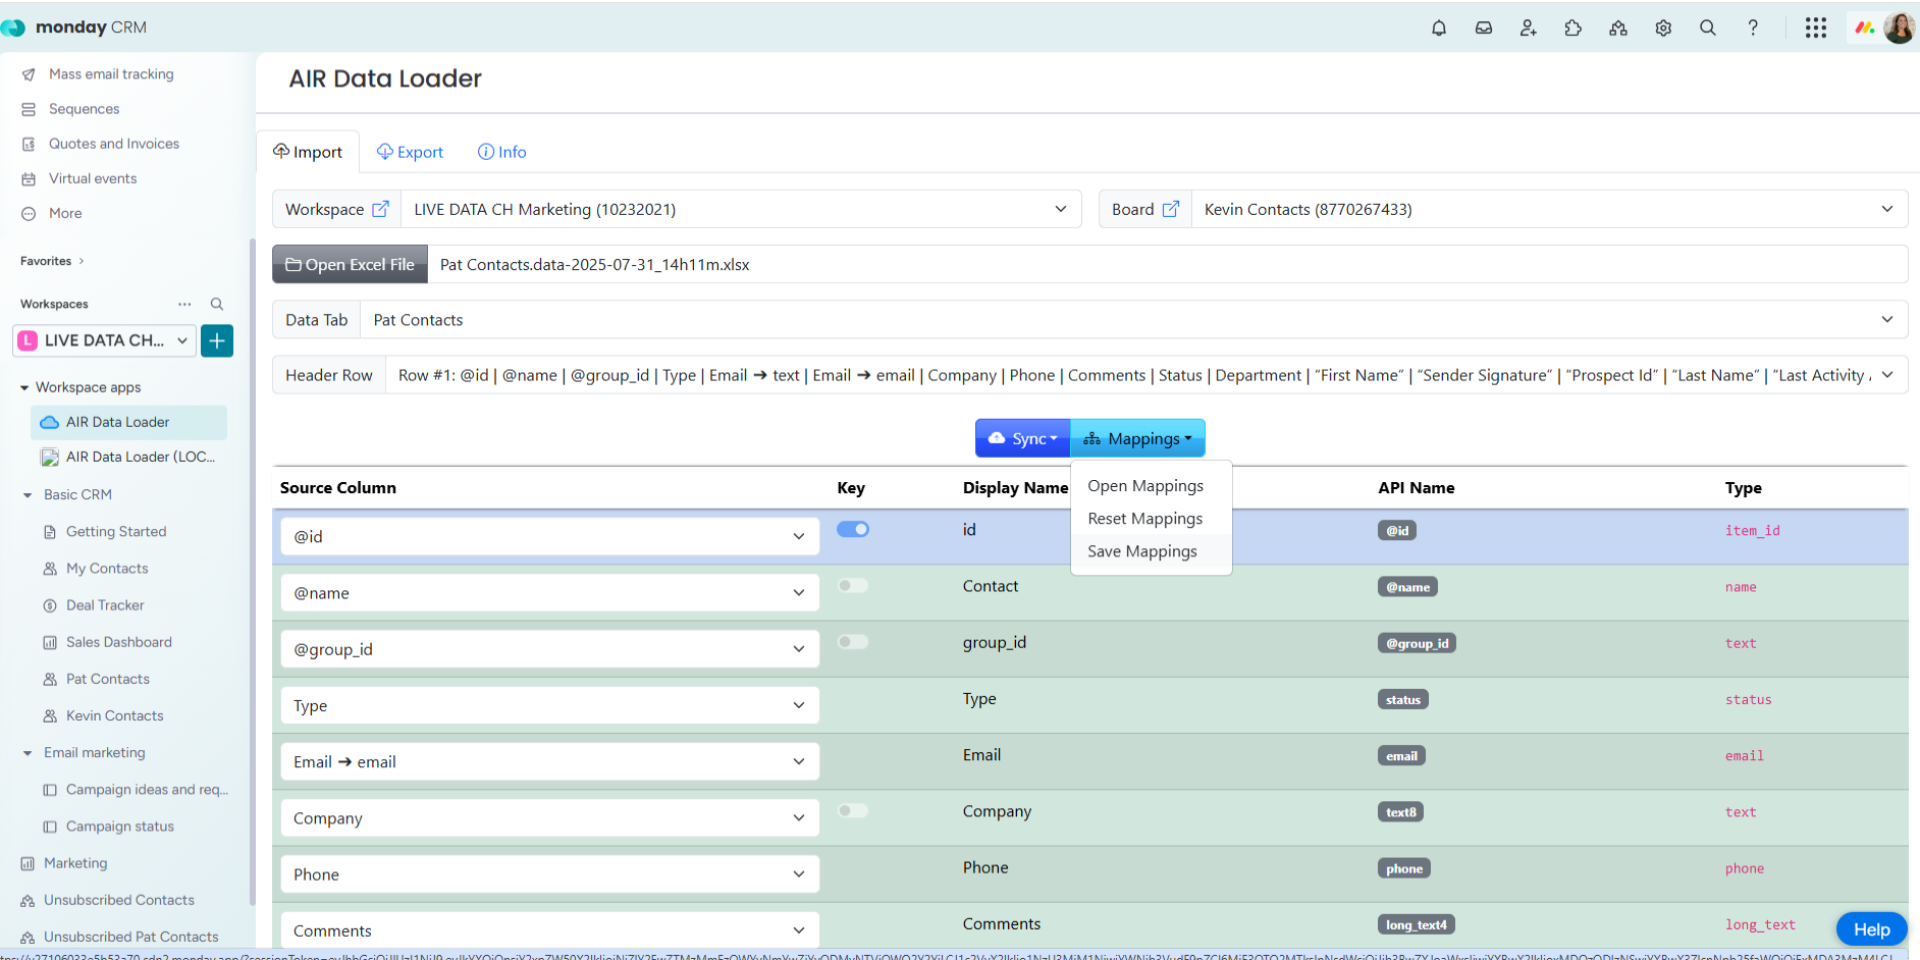Open Virtual events in sidebar
The image size is (1920, 960).
pos(93,179)
